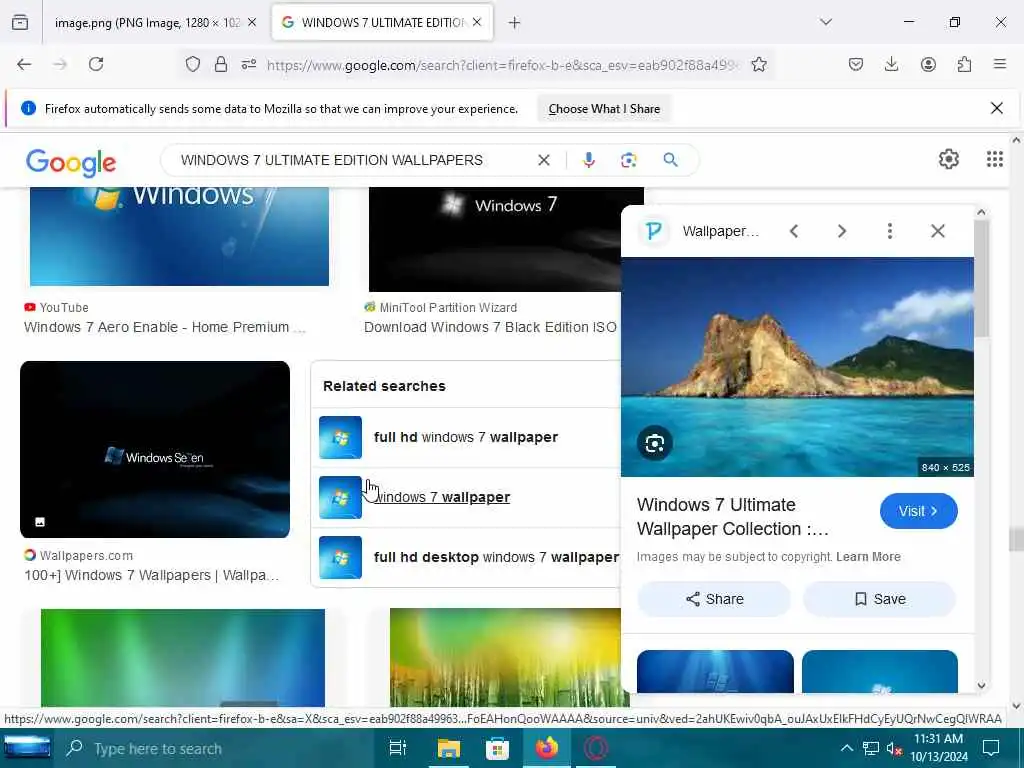Open the green aurora wallpaper thumbnail
This screenshot has height=768, width=1024.
183,658
